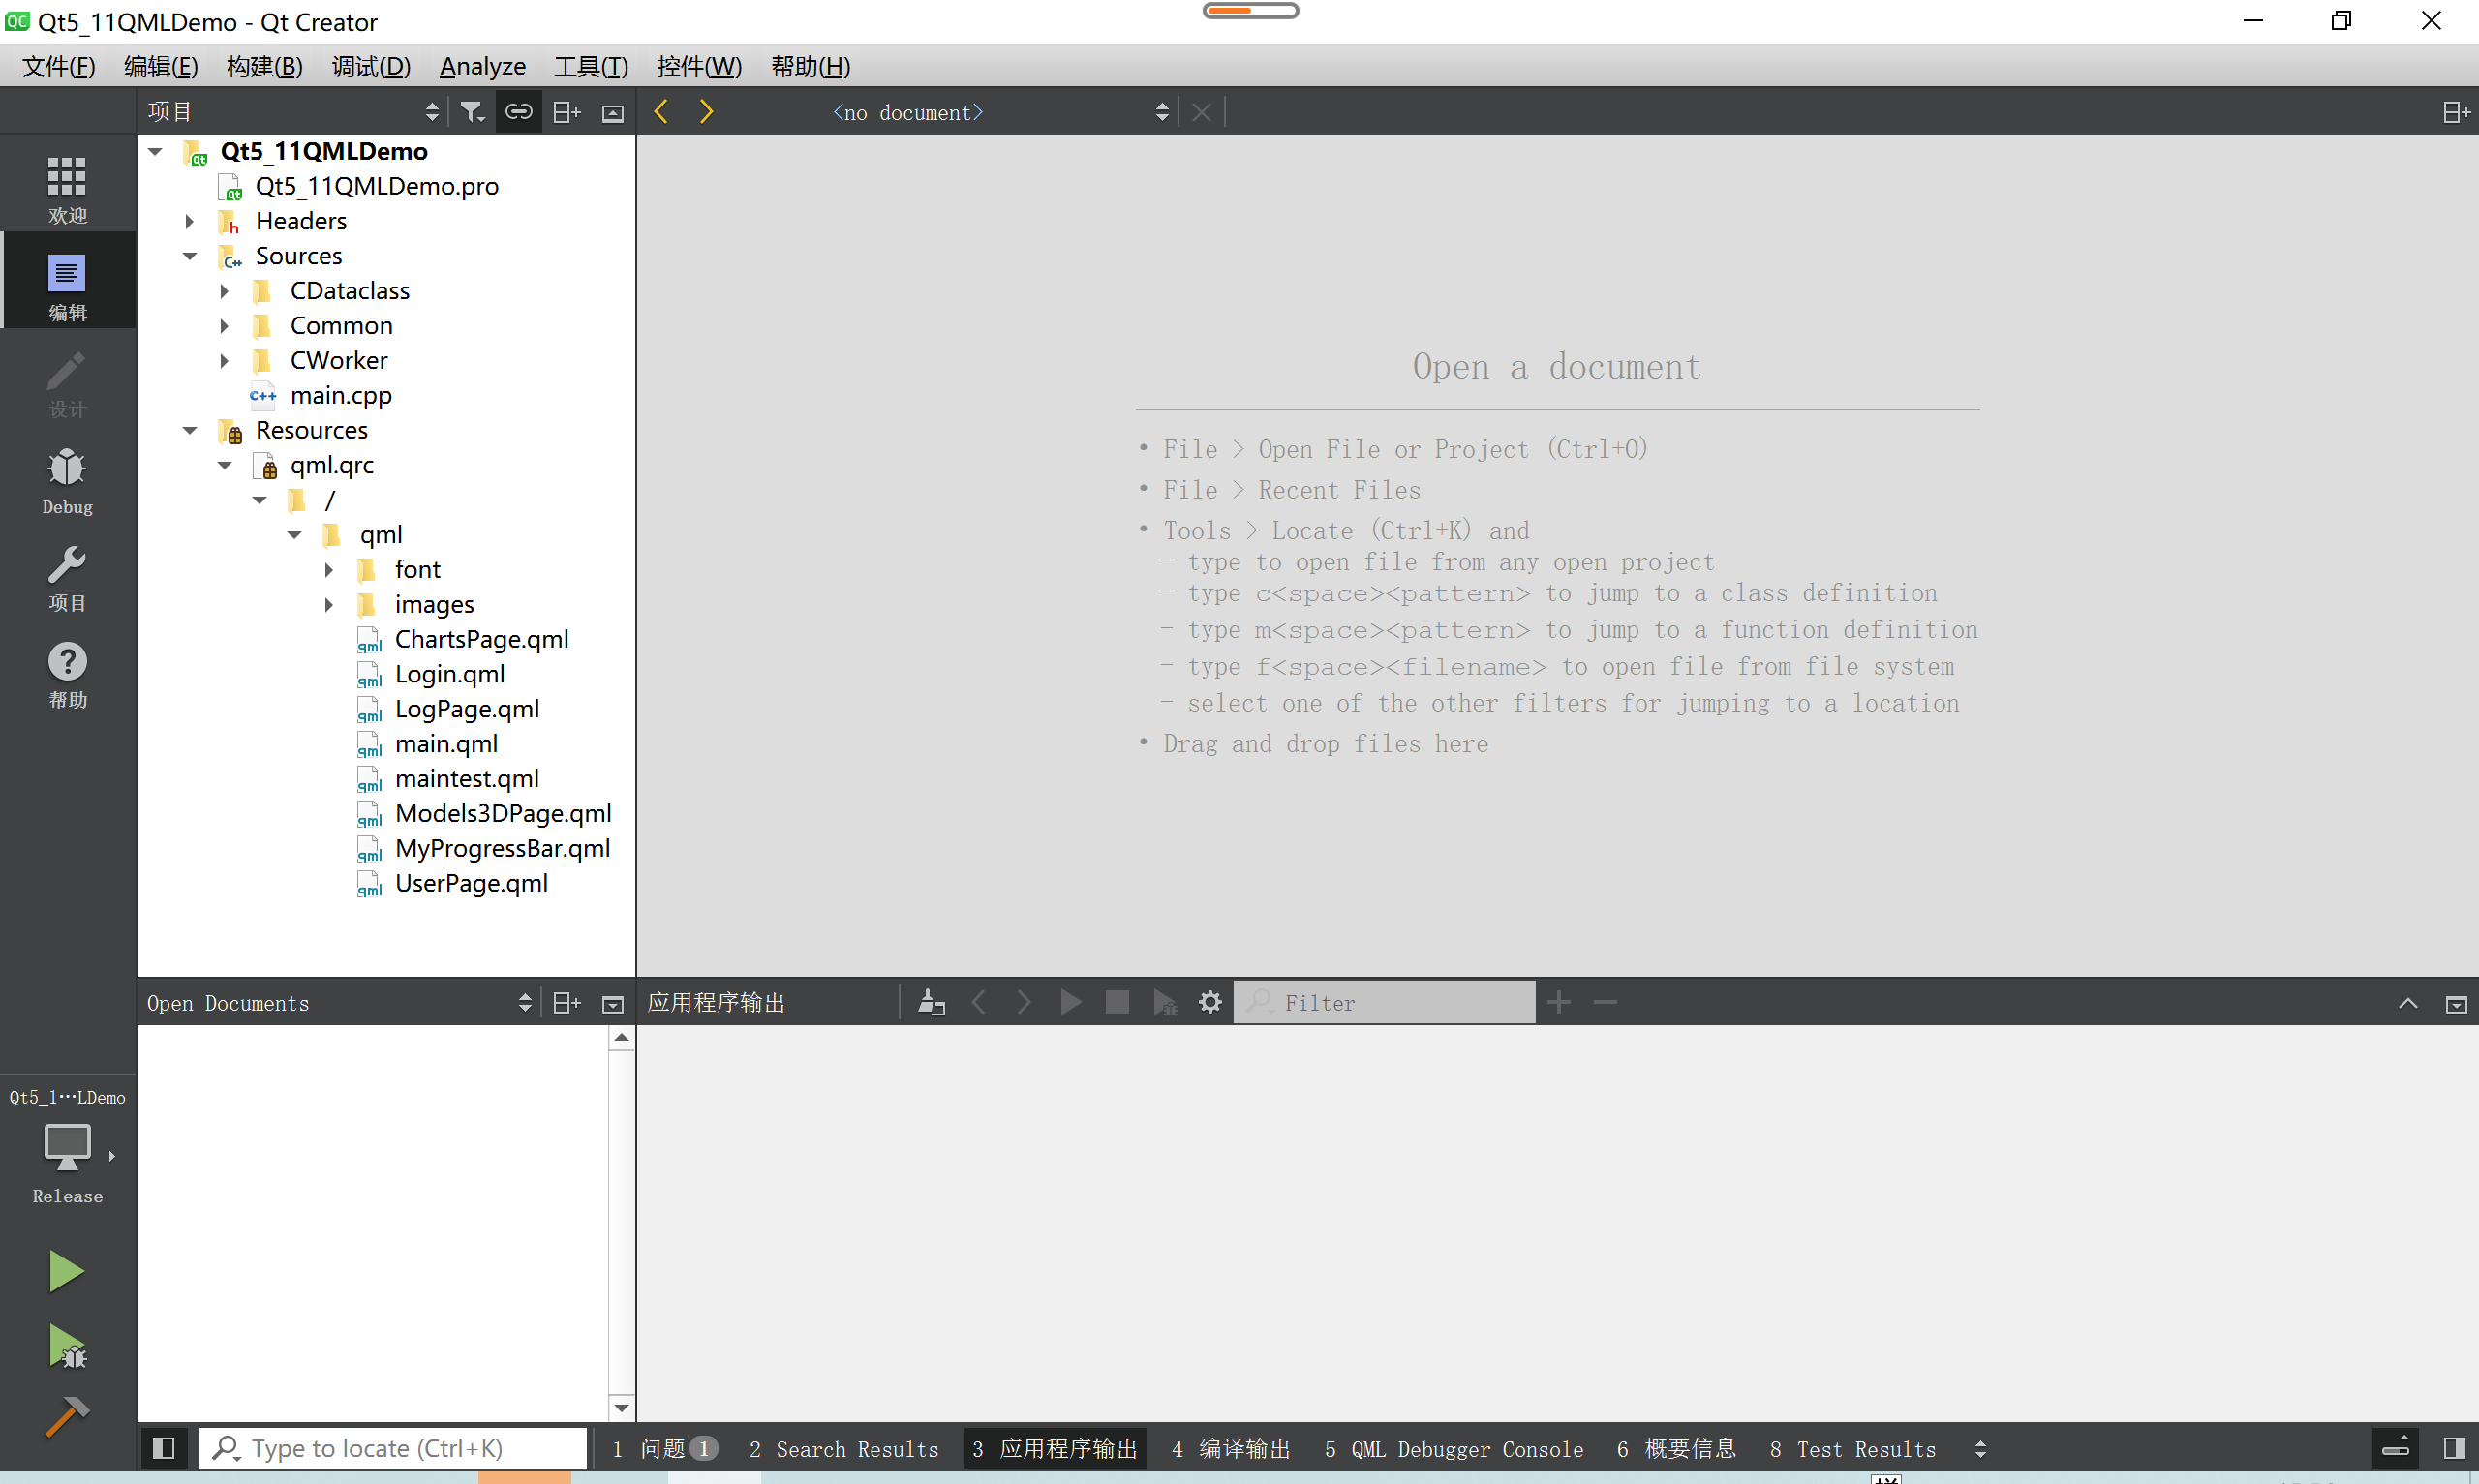Click the green Run button
Image resolution: width=2479 pixels, height=1484 pixels.
66,1271
